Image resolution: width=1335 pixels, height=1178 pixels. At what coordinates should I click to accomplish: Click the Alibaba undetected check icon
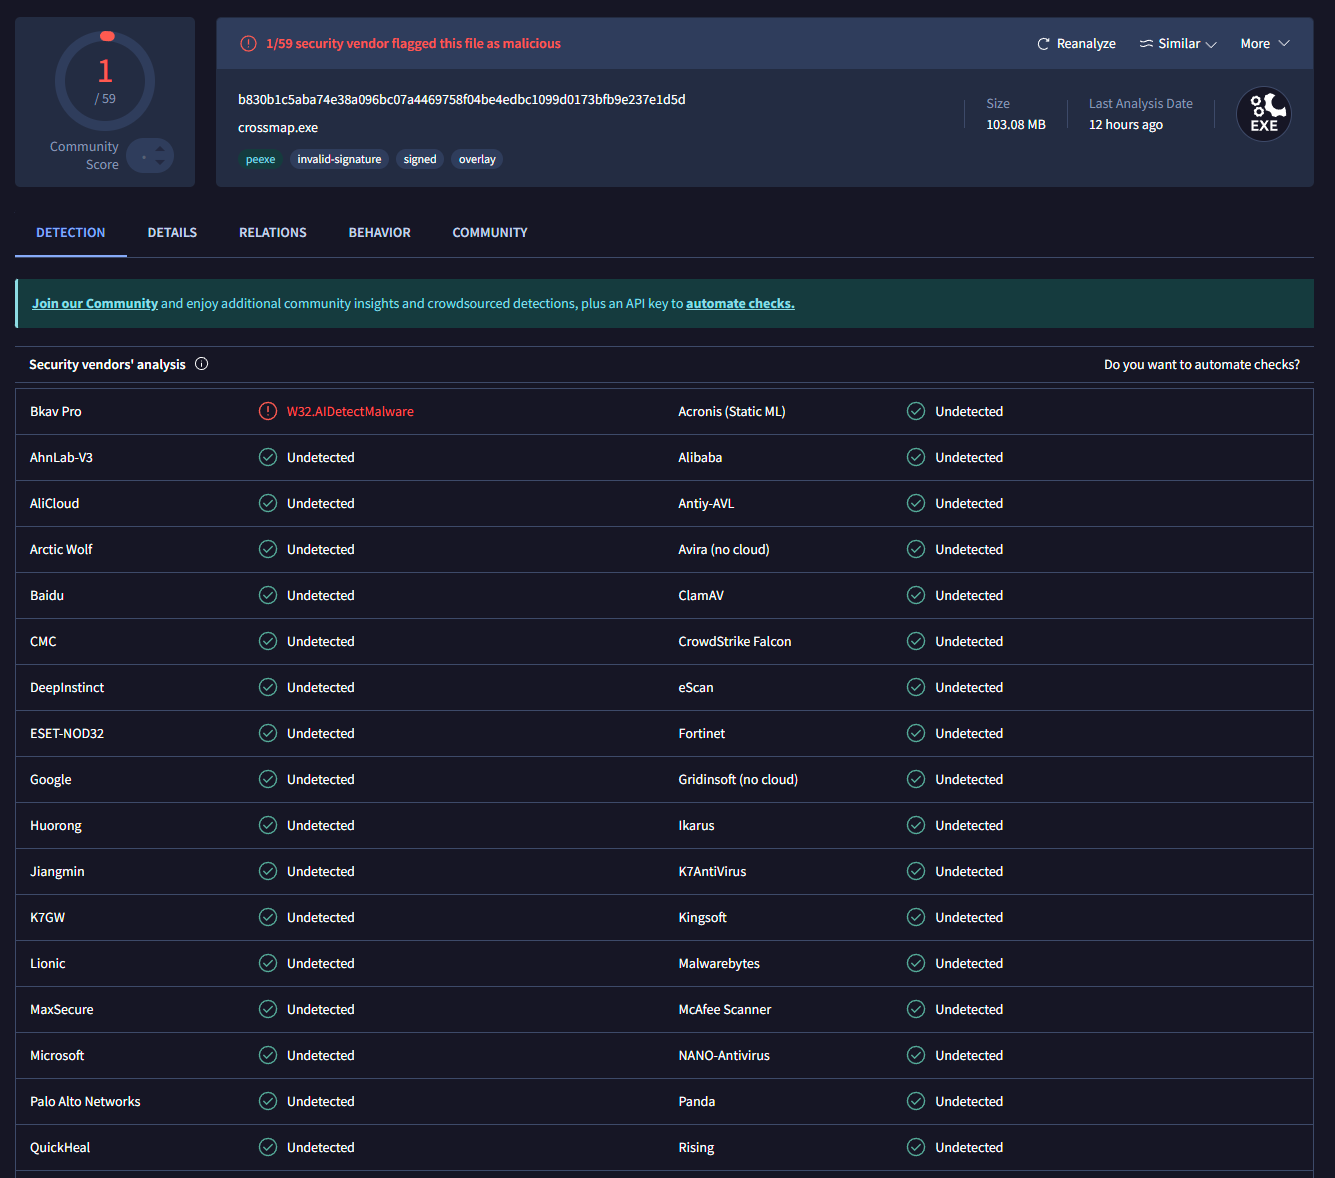[x=916, y=457]
